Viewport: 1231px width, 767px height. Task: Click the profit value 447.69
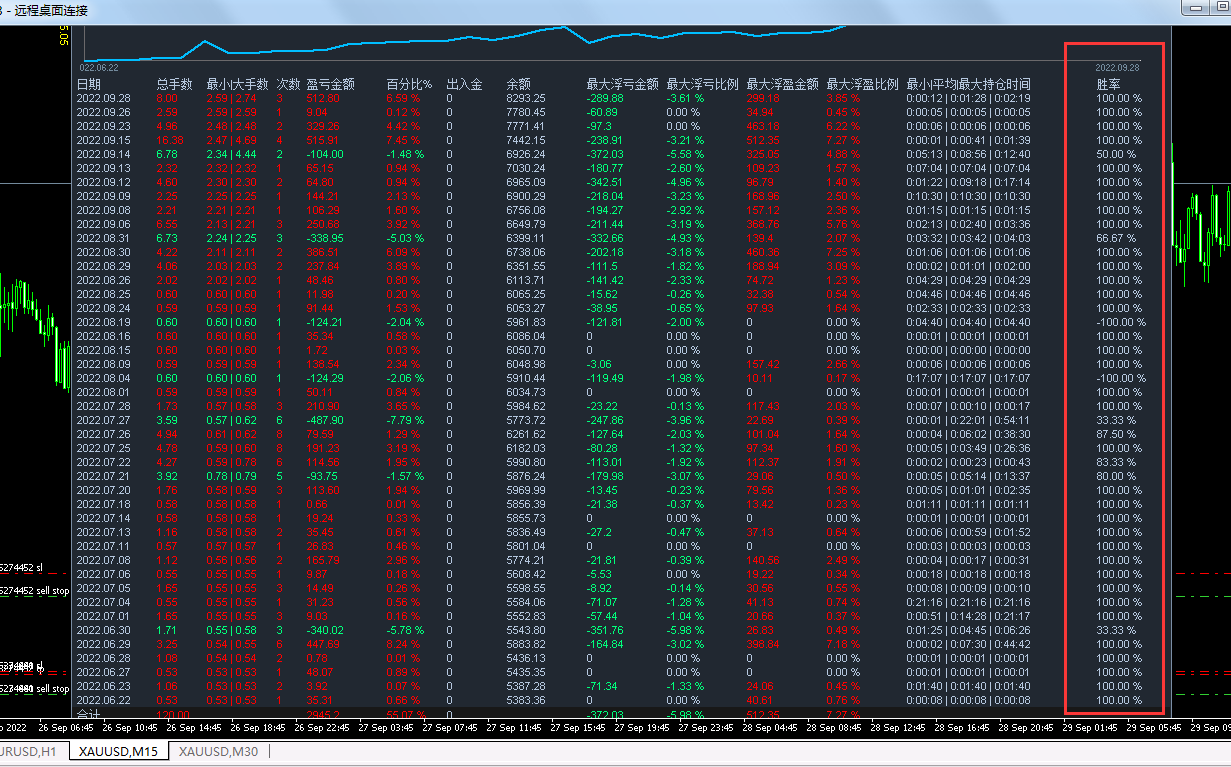click(323, 644)
